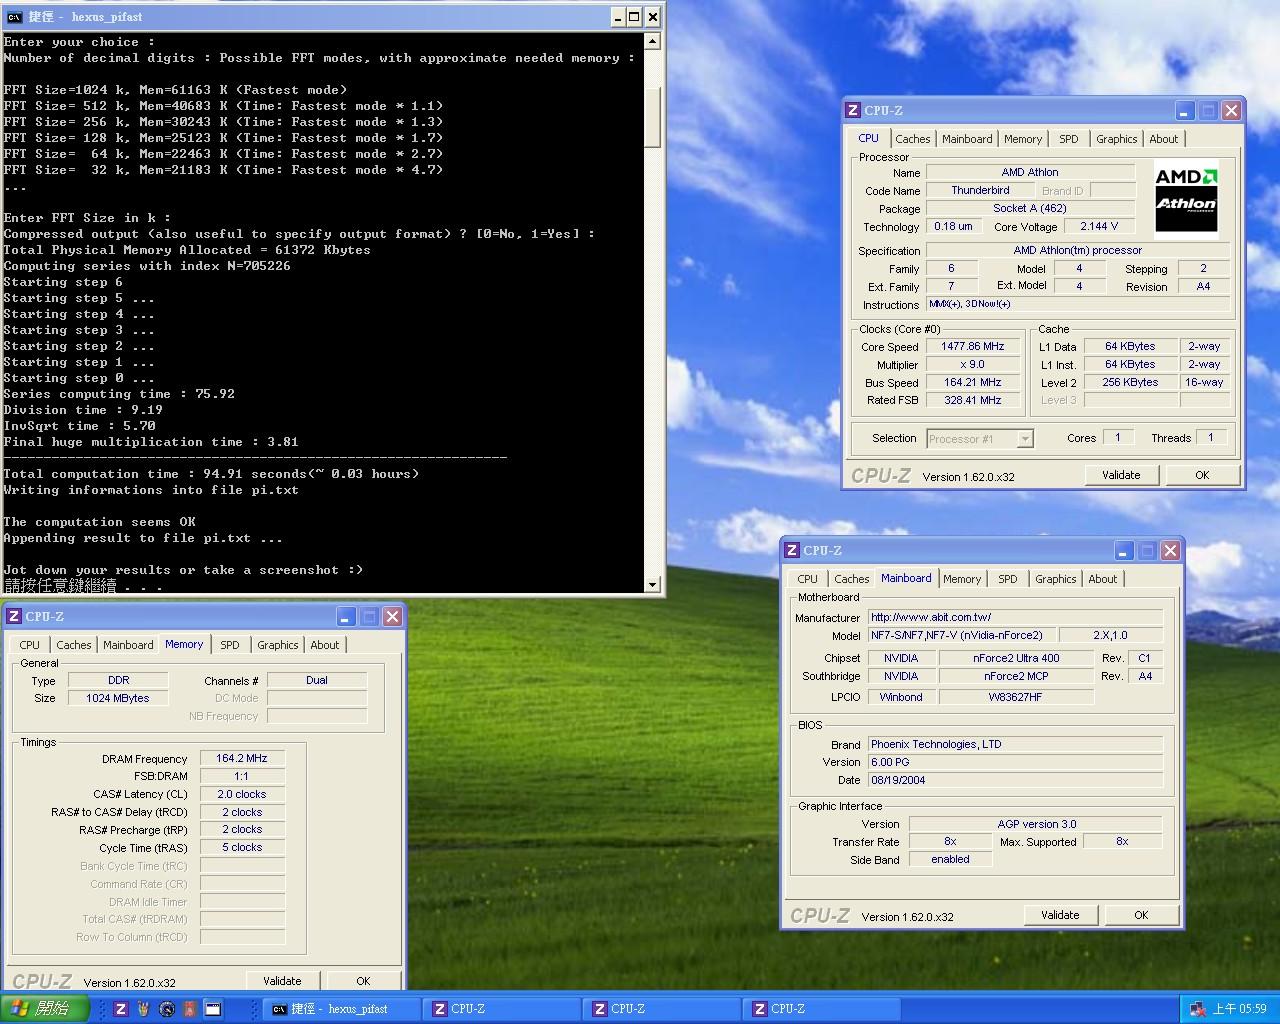Switch to SPD tab in the Memory window
Screen dimensions: 1280x1024
pos(230,645)
